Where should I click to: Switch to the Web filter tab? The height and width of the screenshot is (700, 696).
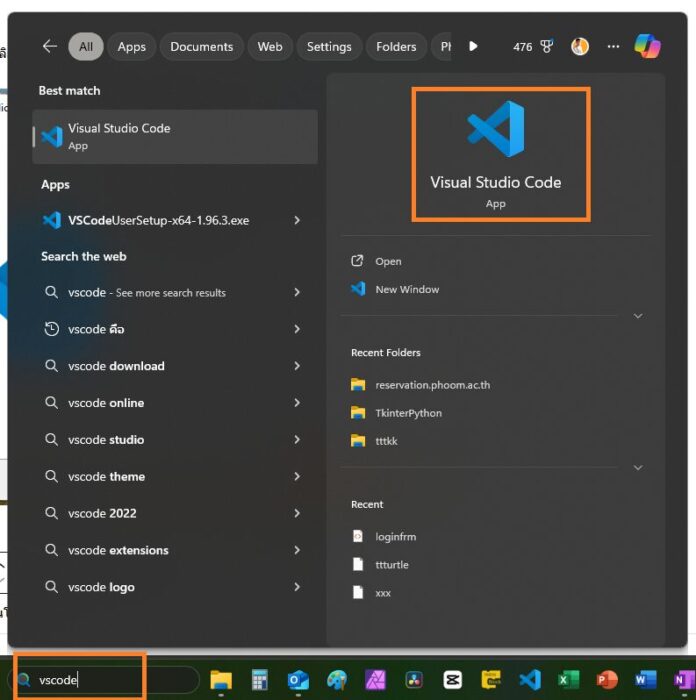point(270,46)
